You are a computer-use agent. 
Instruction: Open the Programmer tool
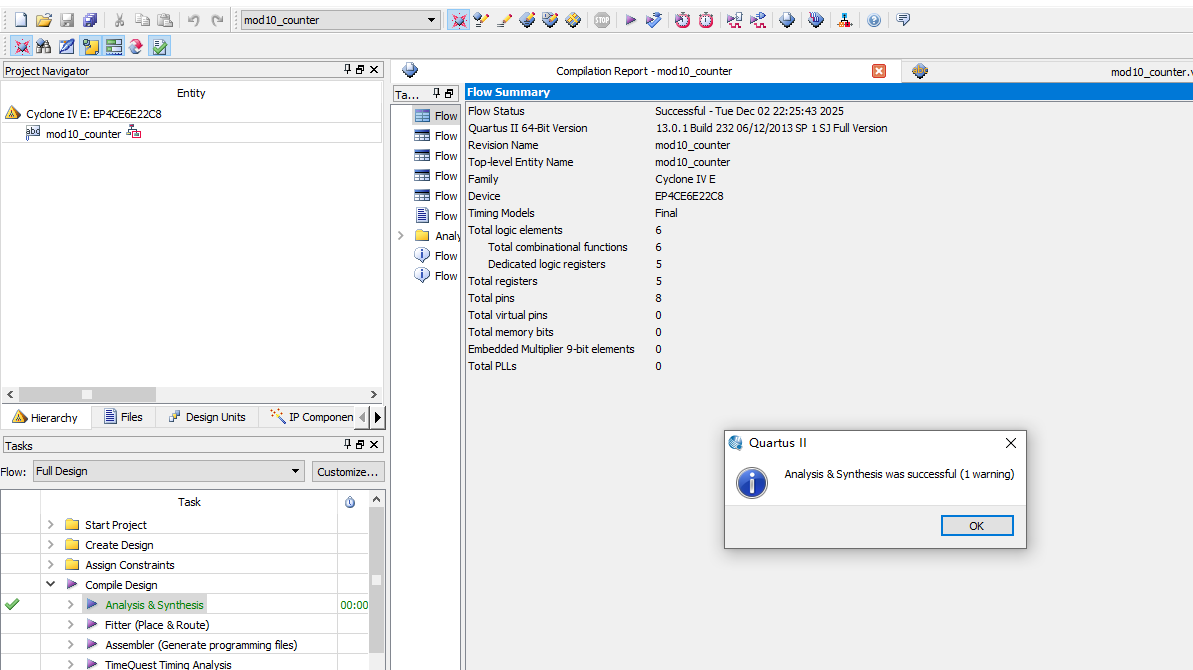(816, 20)
